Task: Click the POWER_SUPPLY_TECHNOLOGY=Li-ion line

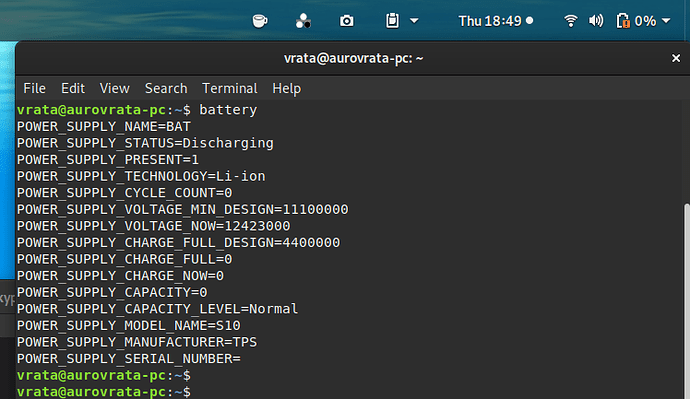Action: coord(141,176)
